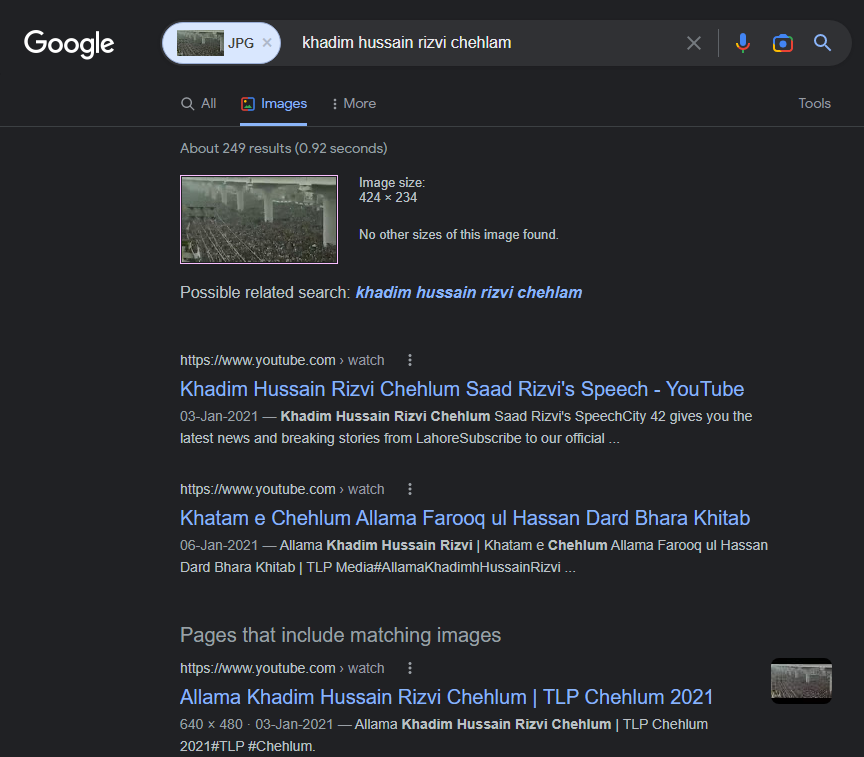Viewport: 864px width, 757px height.
Task: Open Saad Rizvi's Speech YouTube result
Action: [462, 389]
